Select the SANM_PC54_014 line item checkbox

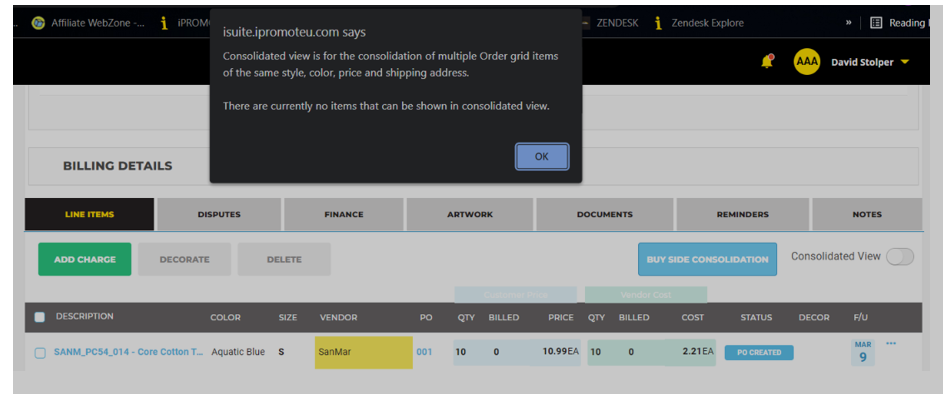pyautogui.click(x=40, y=353)
